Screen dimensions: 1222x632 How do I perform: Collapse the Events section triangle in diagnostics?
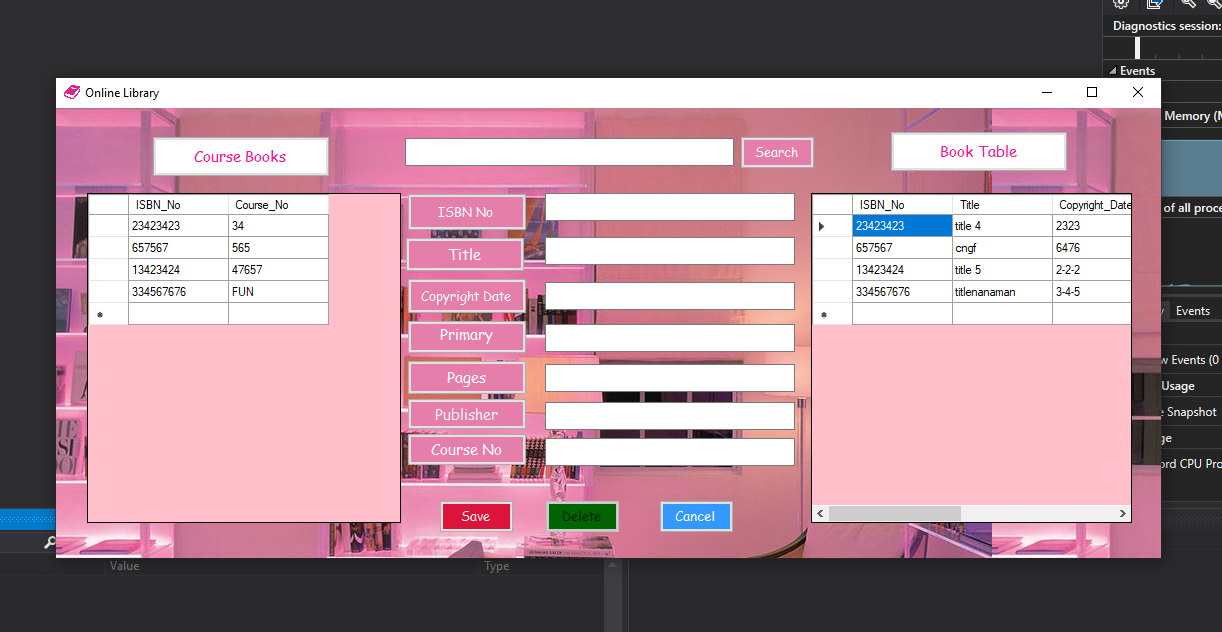pyautogui.click(x=1112, y=71)
